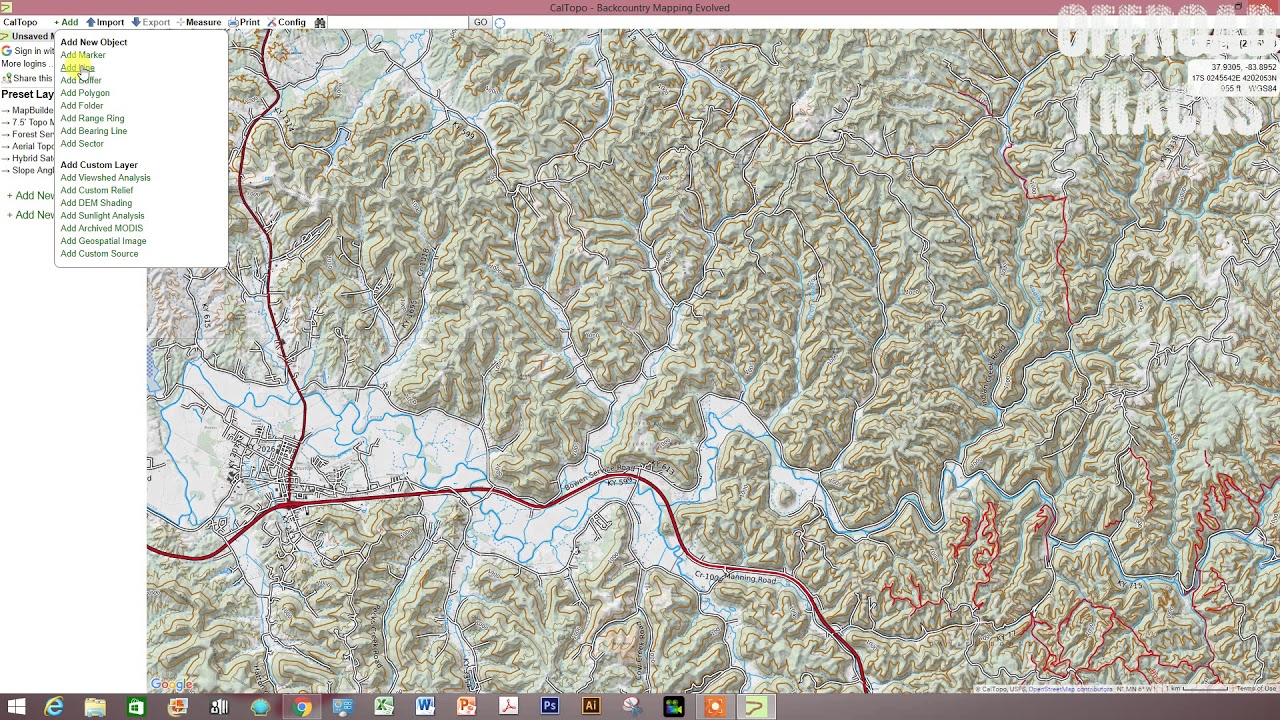
Task: Choose Add Archived MODIS
Action: (102, 228)
